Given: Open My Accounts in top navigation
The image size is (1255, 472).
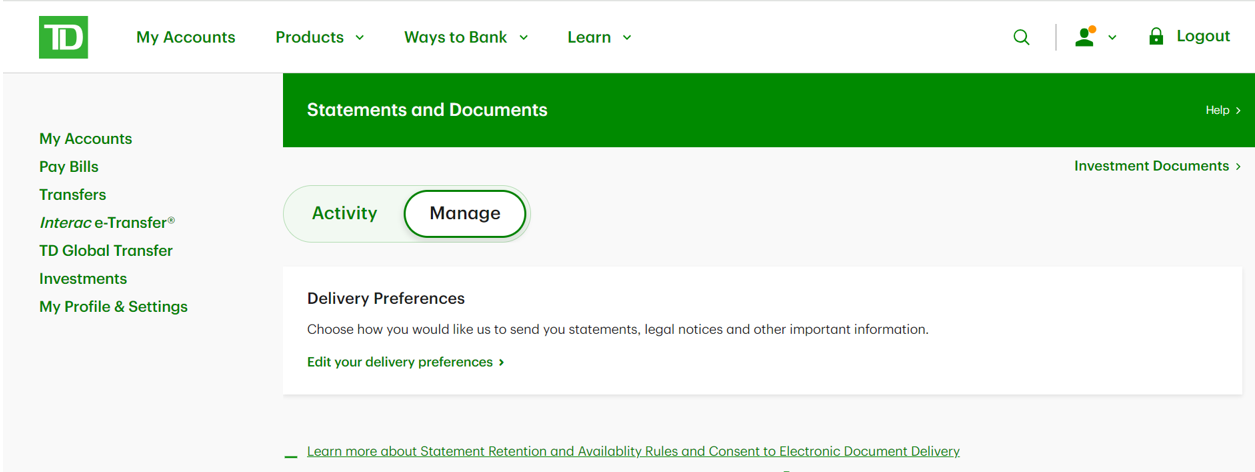Looking at the screenshot, I should click(186, 37).
